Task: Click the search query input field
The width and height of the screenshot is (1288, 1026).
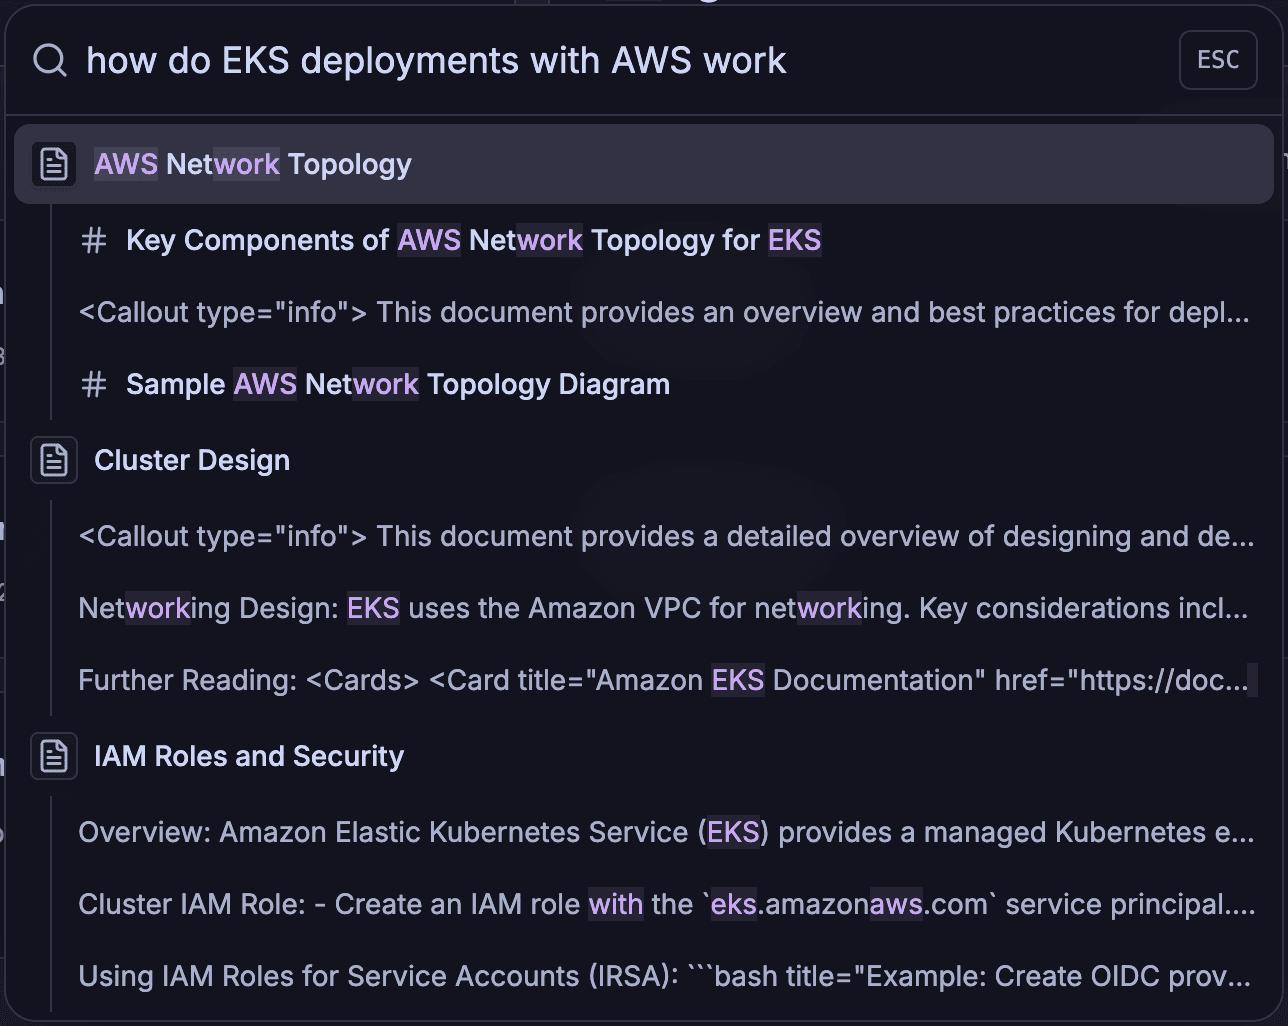Action: (600, 61)
